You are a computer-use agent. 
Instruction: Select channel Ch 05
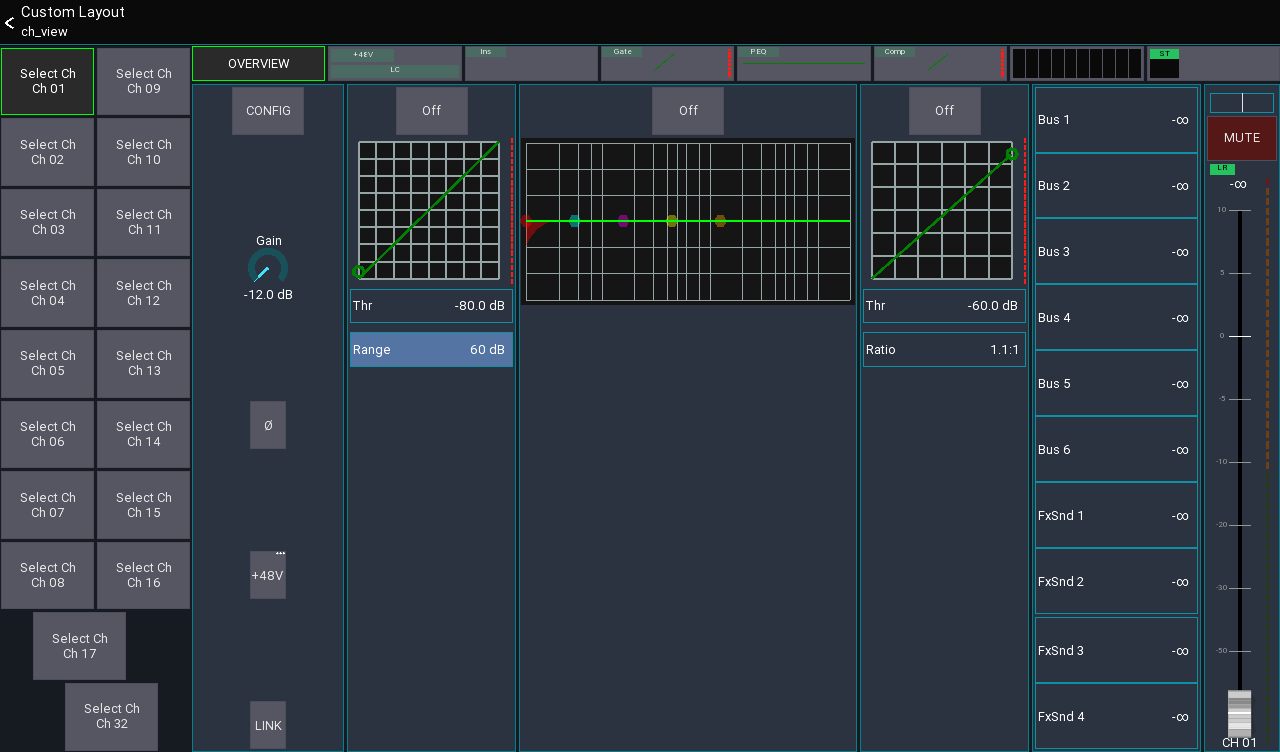pos(47,363)
